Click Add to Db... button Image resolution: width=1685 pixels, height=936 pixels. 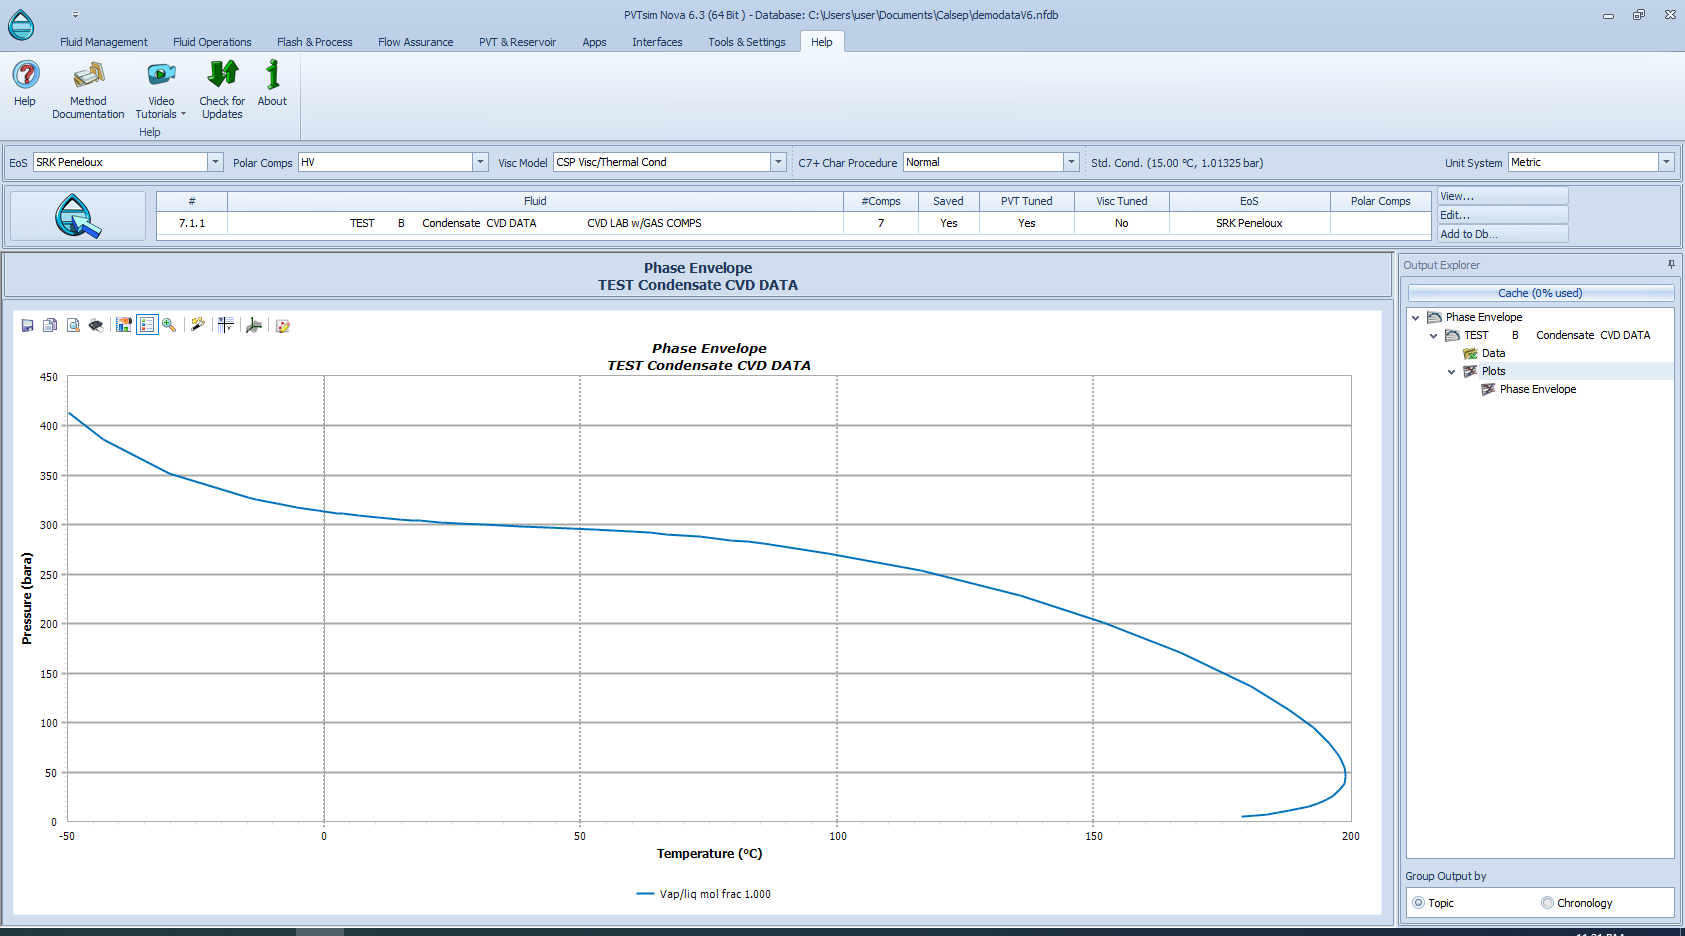[1503, 234]
